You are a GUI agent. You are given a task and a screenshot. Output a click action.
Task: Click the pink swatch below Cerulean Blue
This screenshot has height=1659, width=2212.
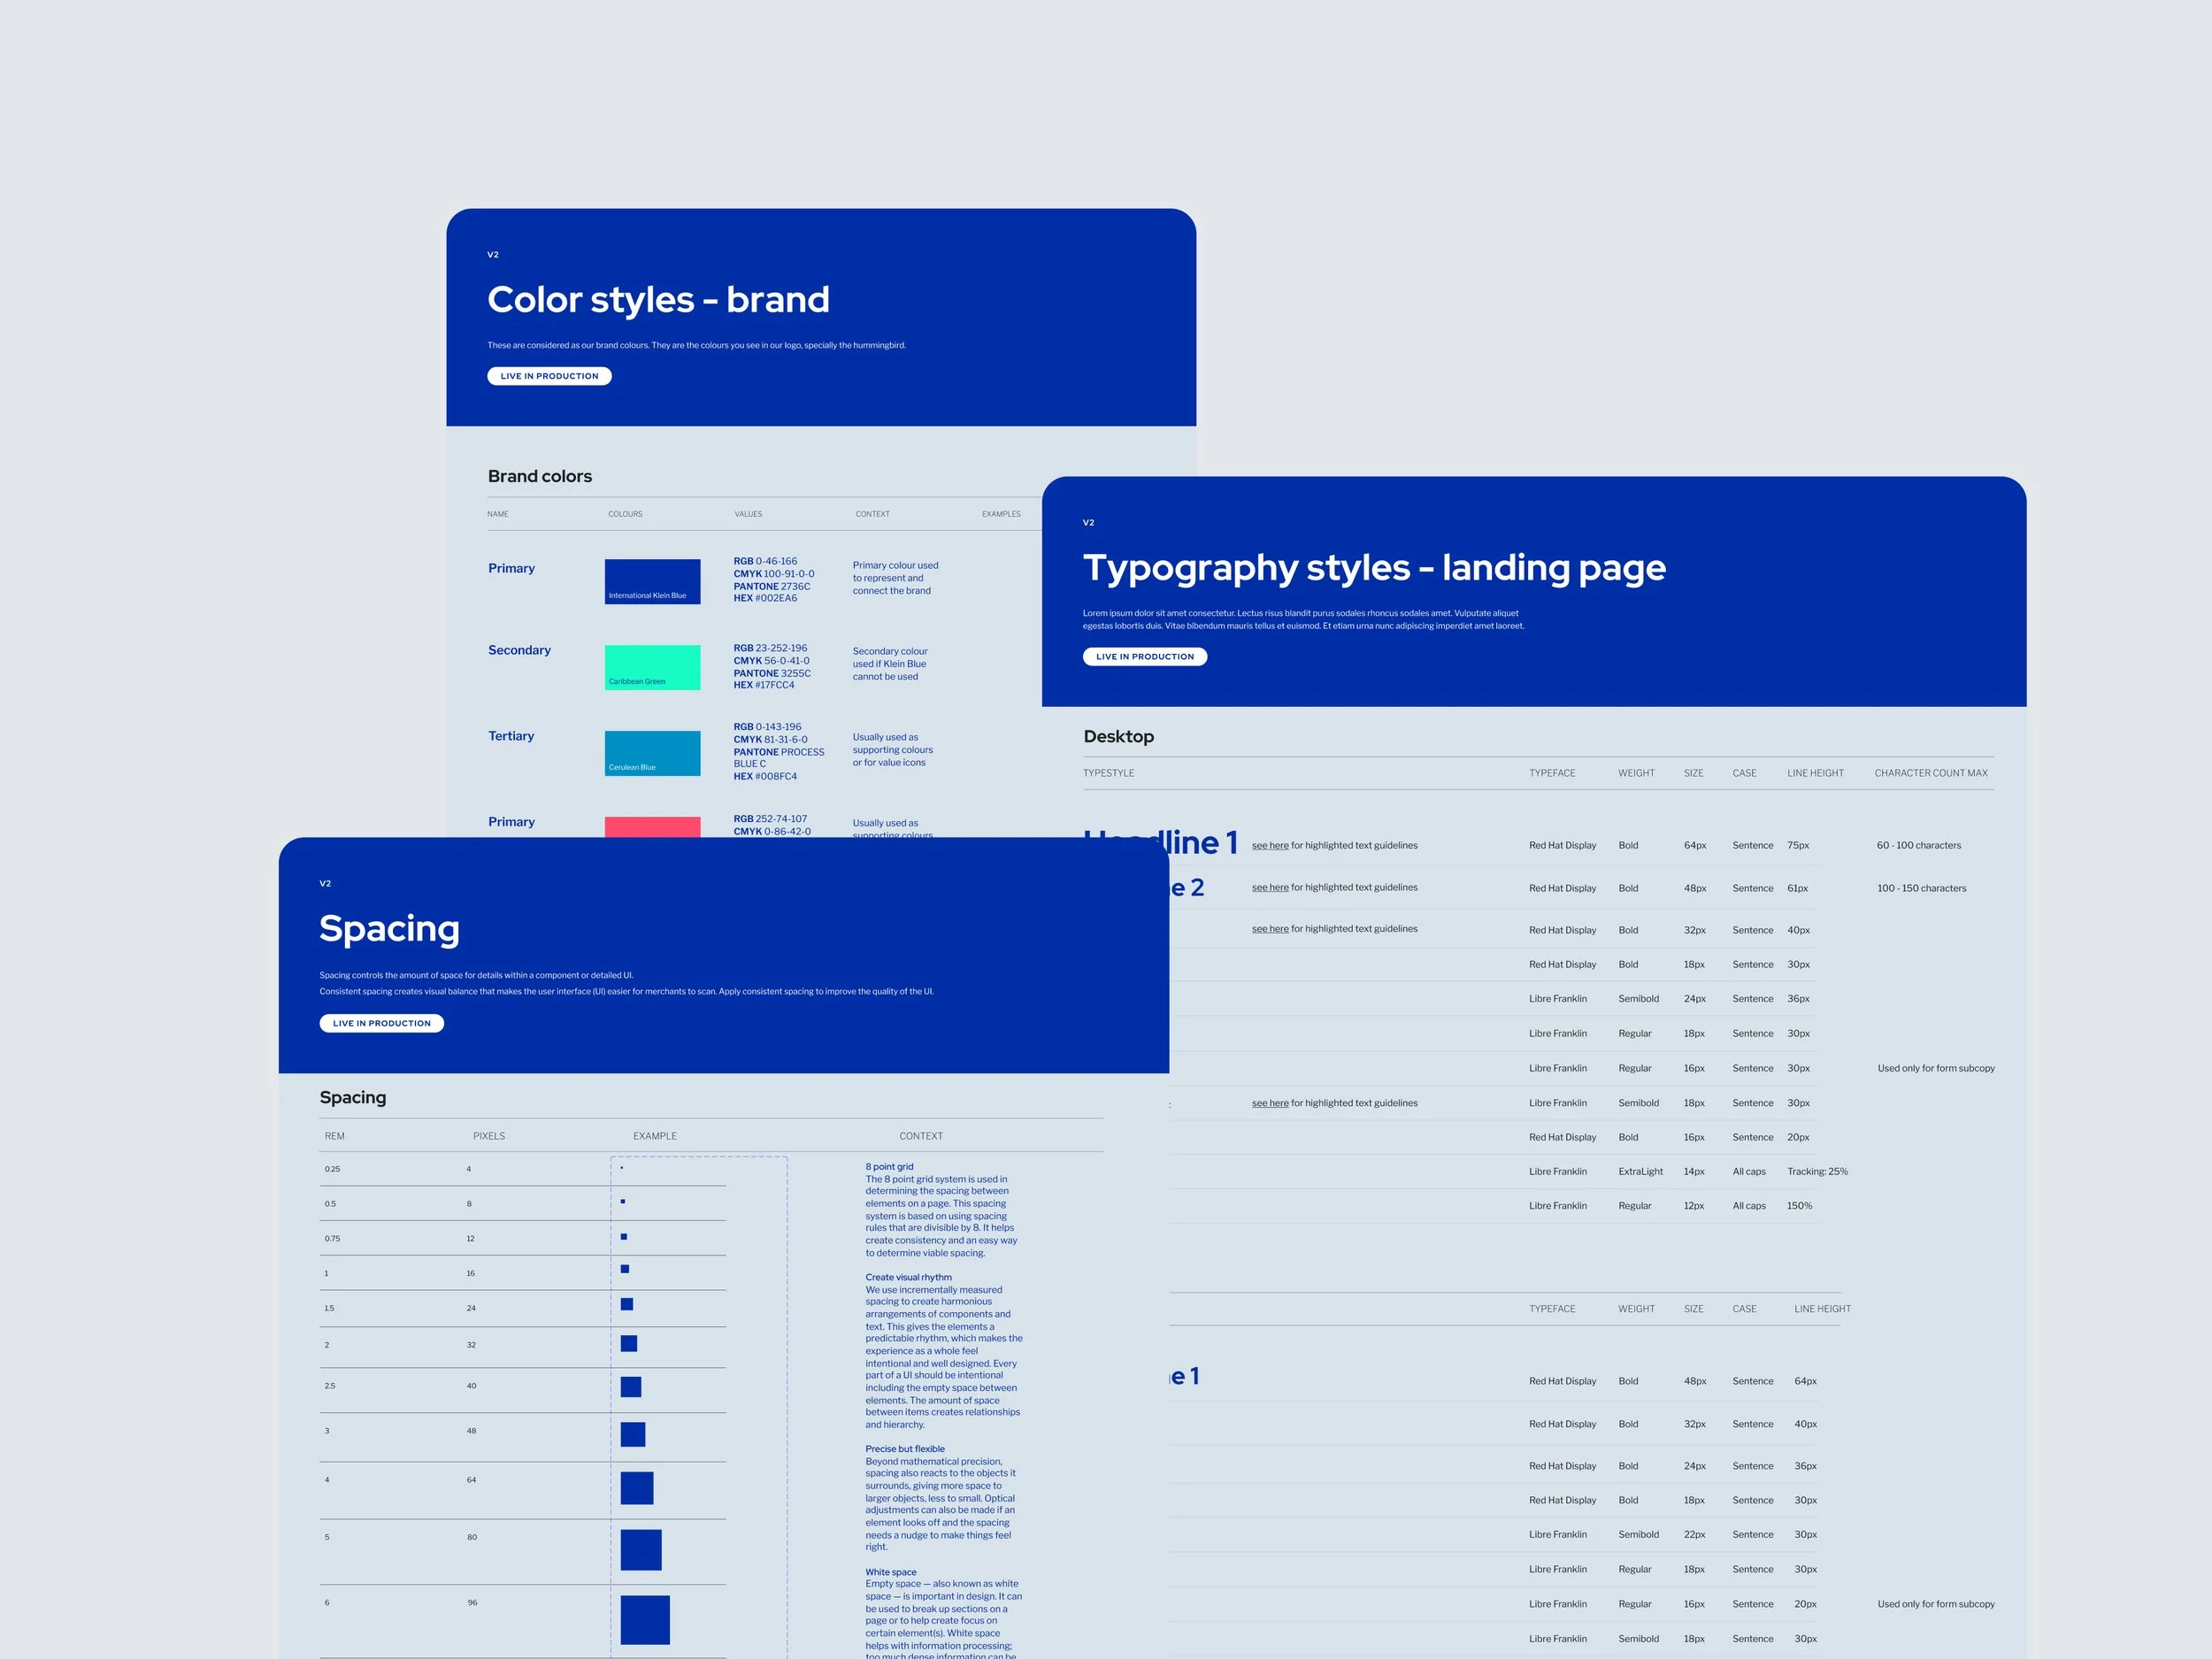[x=652, y=827]
